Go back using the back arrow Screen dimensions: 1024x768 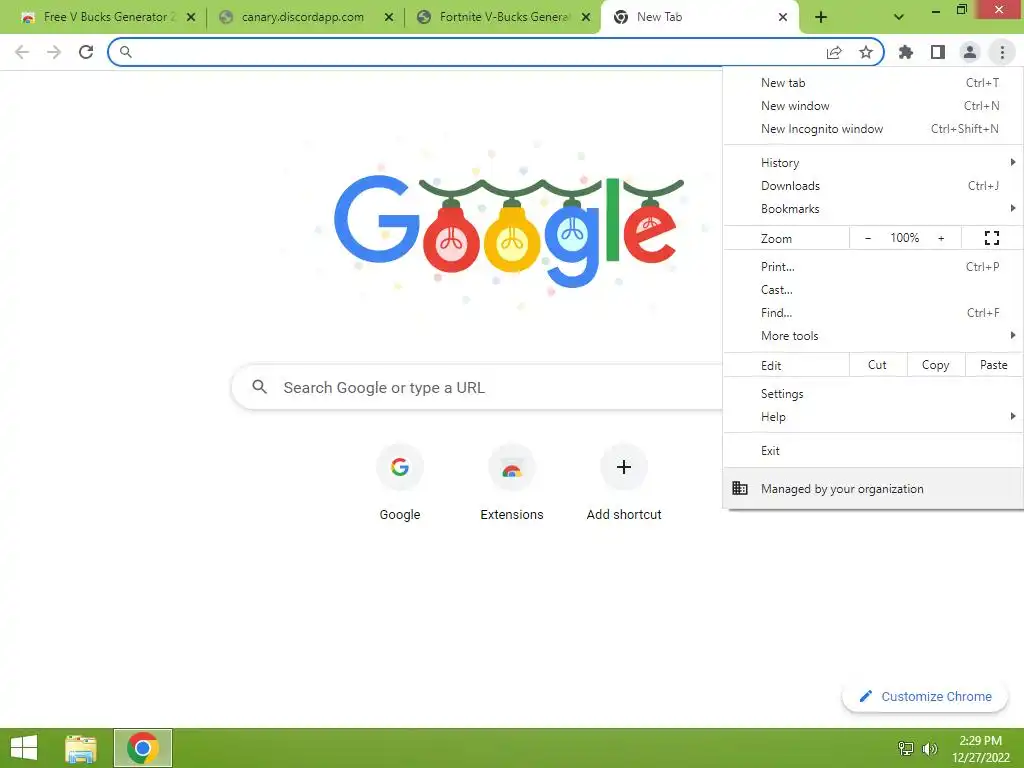click(x=22, y=52)
